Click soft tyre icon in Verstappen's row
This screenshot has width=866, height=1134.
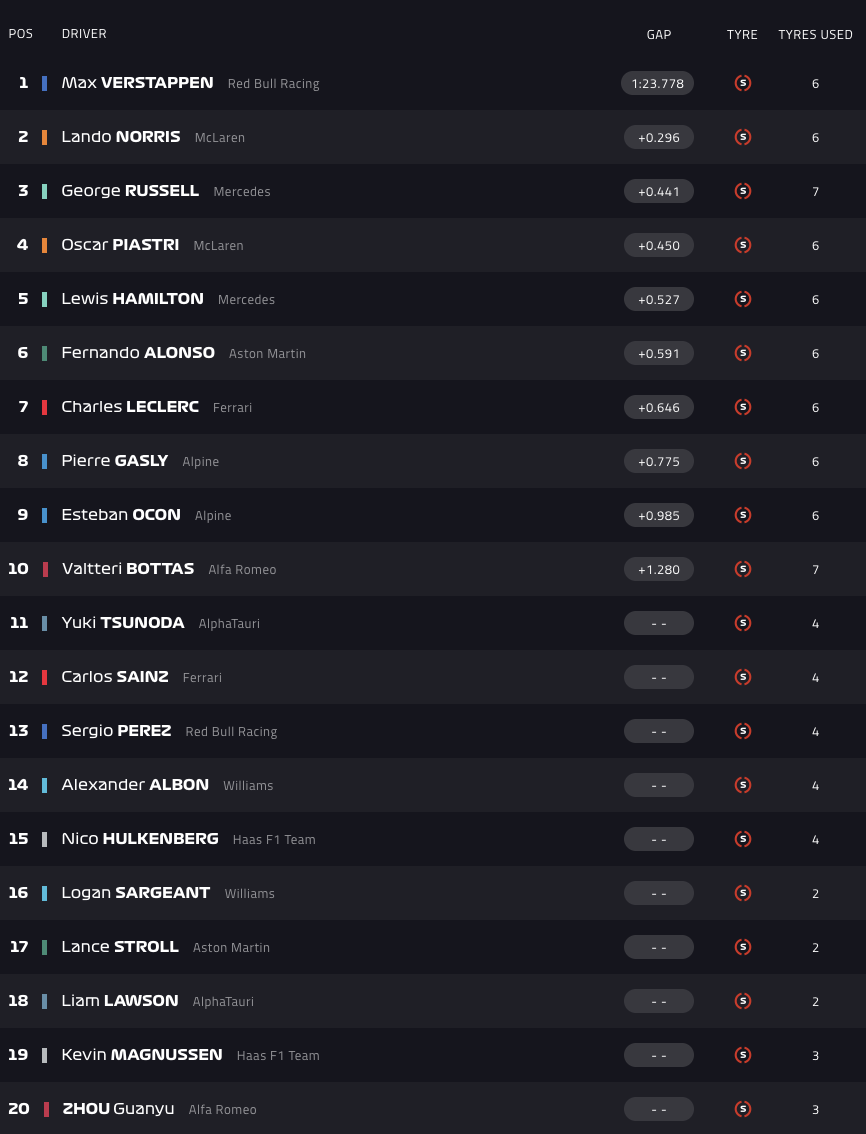coord(742,83)
